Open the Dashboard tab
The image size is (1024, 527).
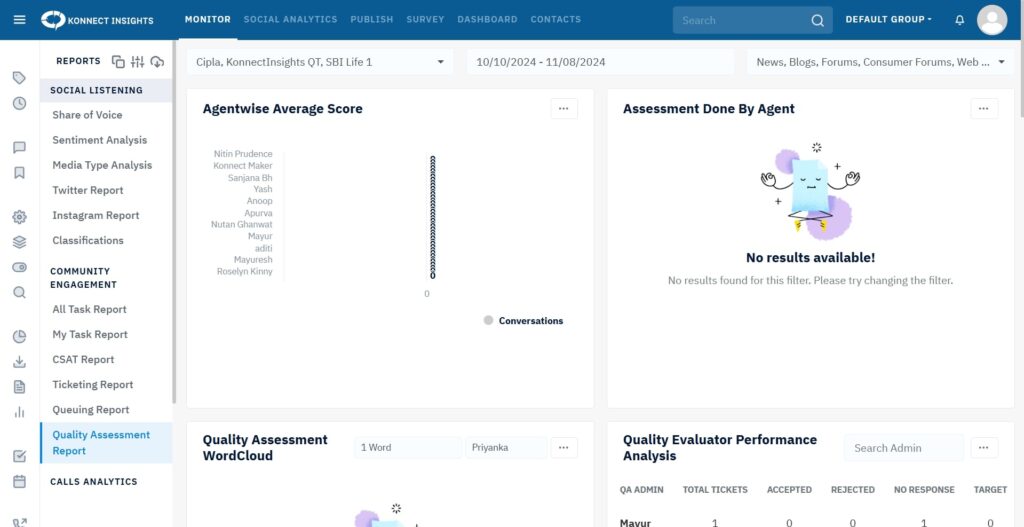(487, 20)
